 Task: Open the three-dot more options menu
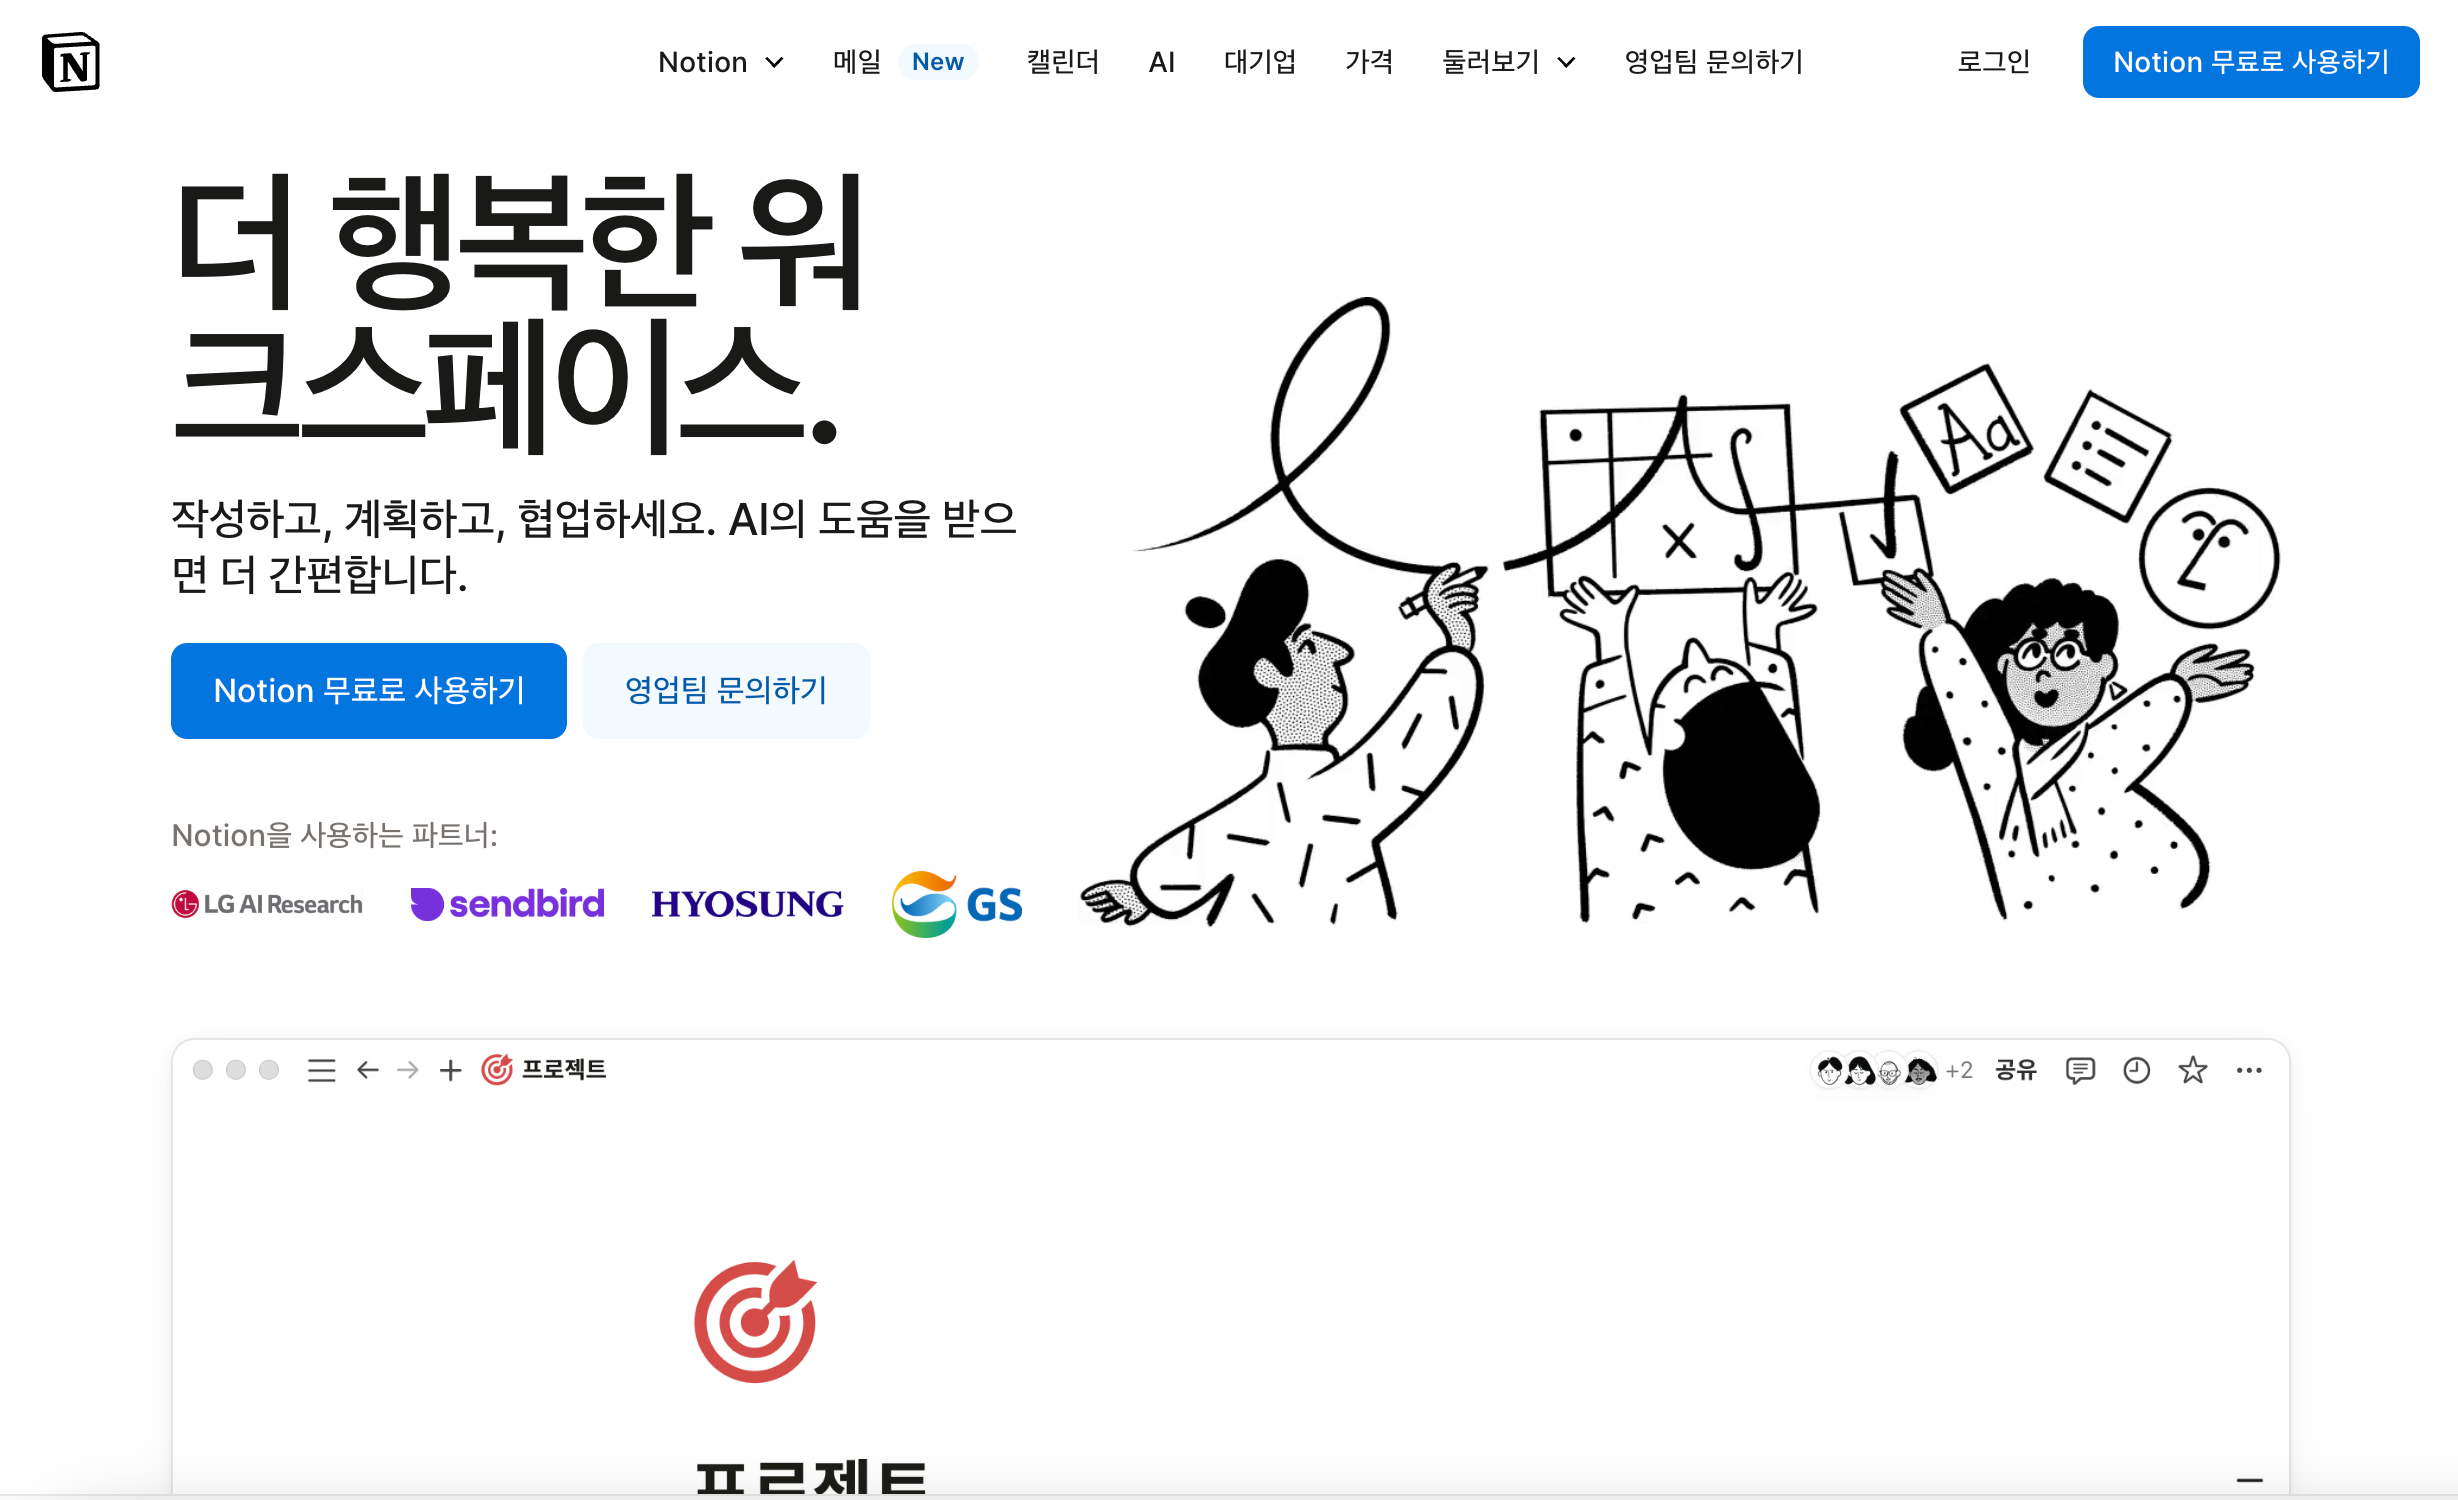pyautogui.click(x=2249, y=1071)
